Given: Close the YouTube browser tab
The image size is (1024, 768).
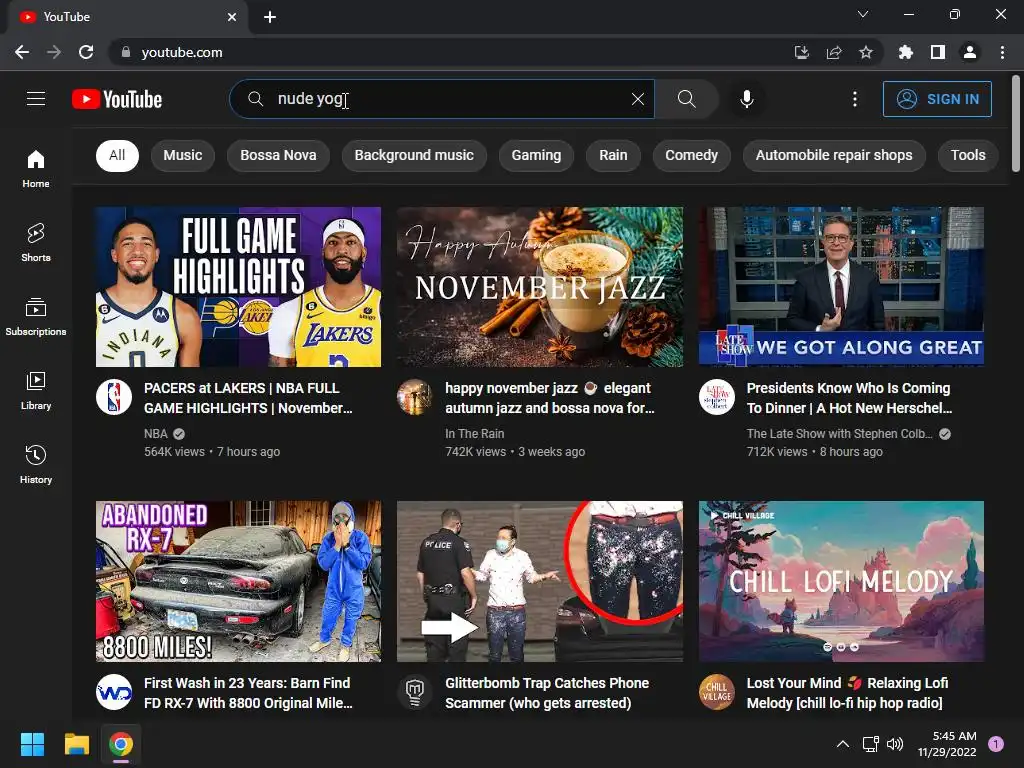Looking at the screenshot, I should click(x=232, y=17).
